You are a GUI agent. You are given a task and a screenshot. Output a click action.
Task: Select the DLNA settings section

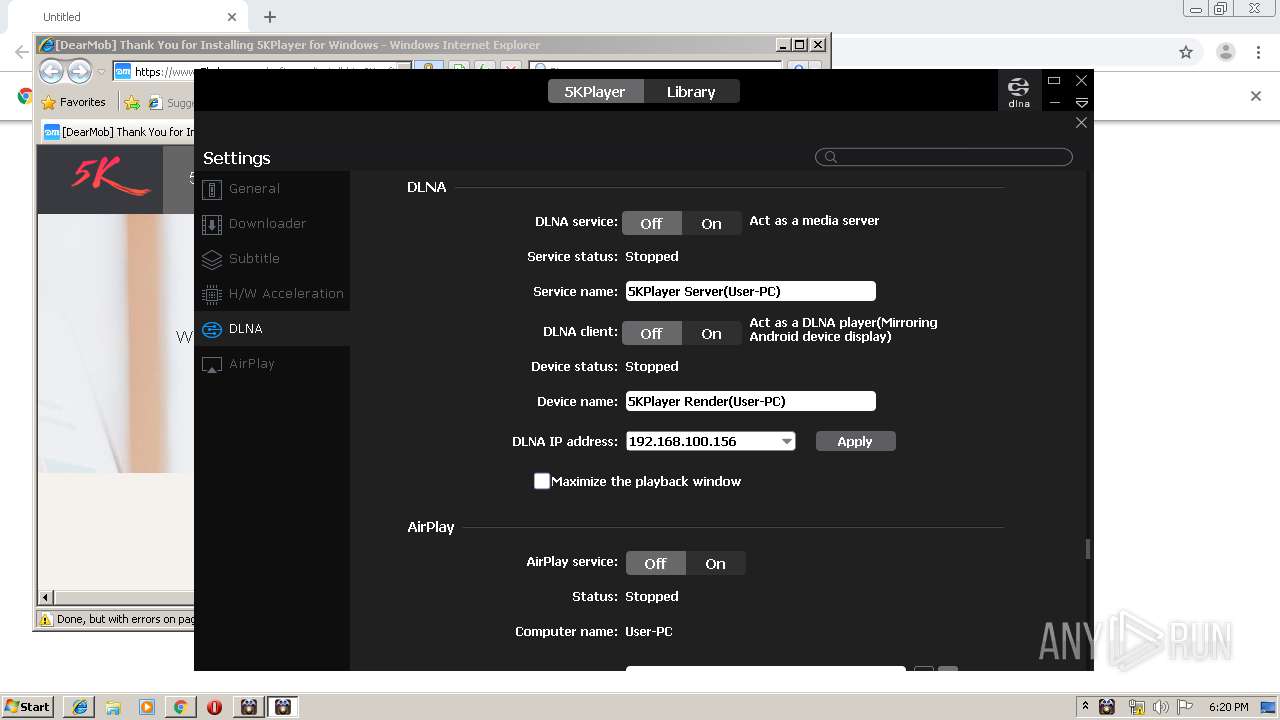(x=272, y=328)
